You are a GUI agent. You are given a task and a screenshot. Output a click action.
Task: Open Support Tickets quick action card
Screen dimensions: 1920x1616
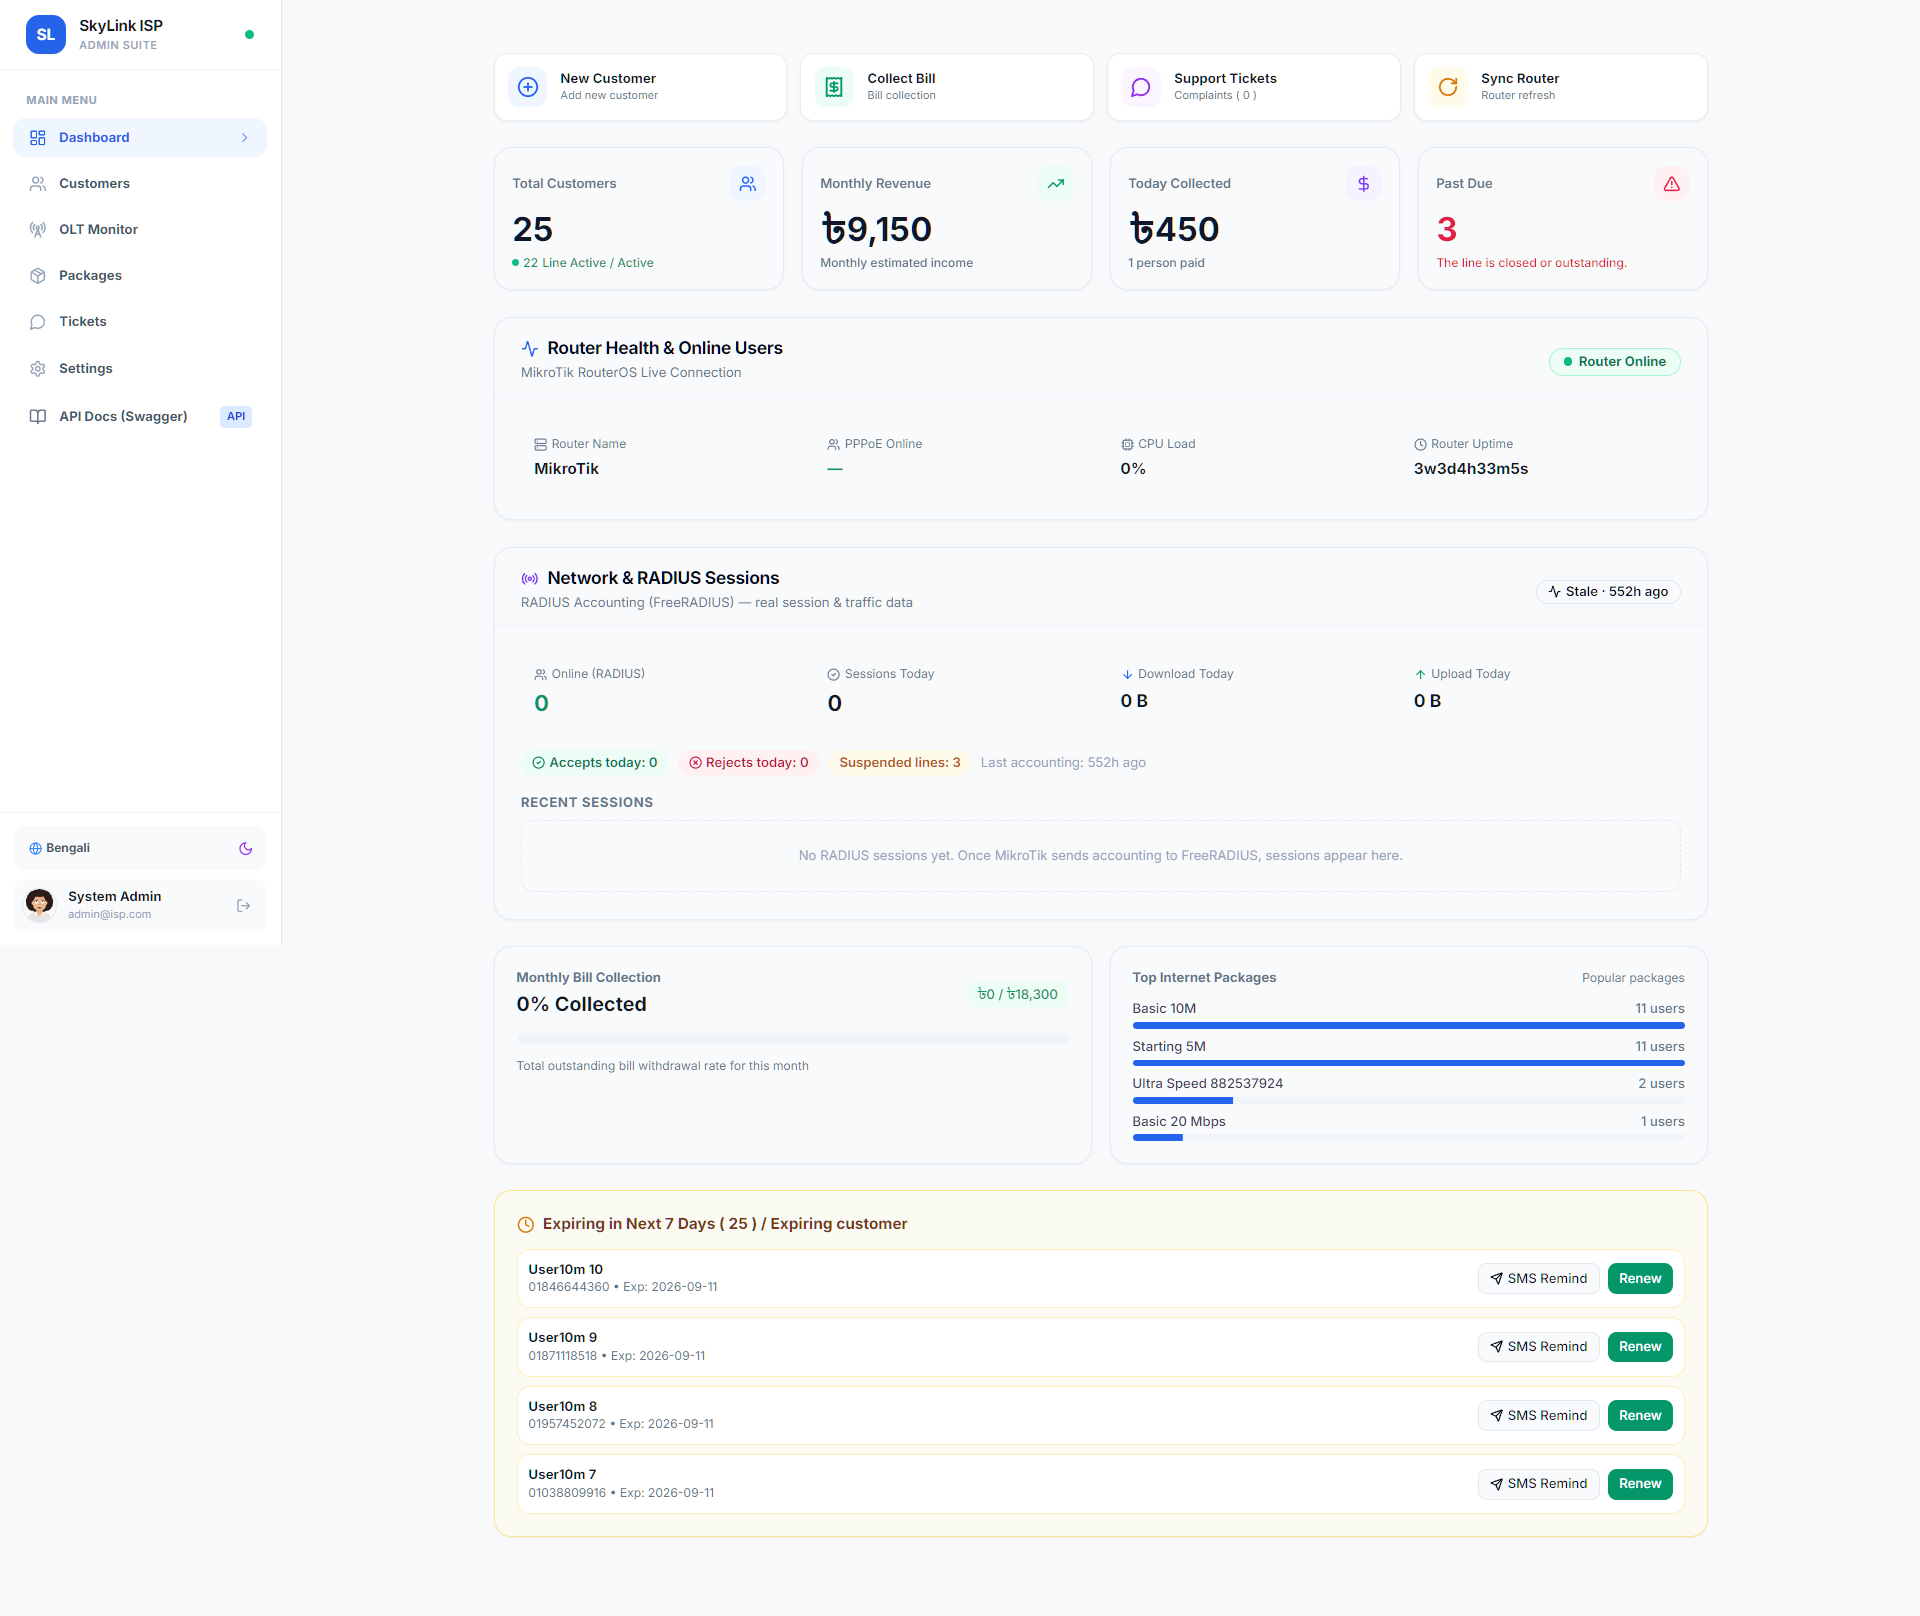click(x=1254, y=88)
